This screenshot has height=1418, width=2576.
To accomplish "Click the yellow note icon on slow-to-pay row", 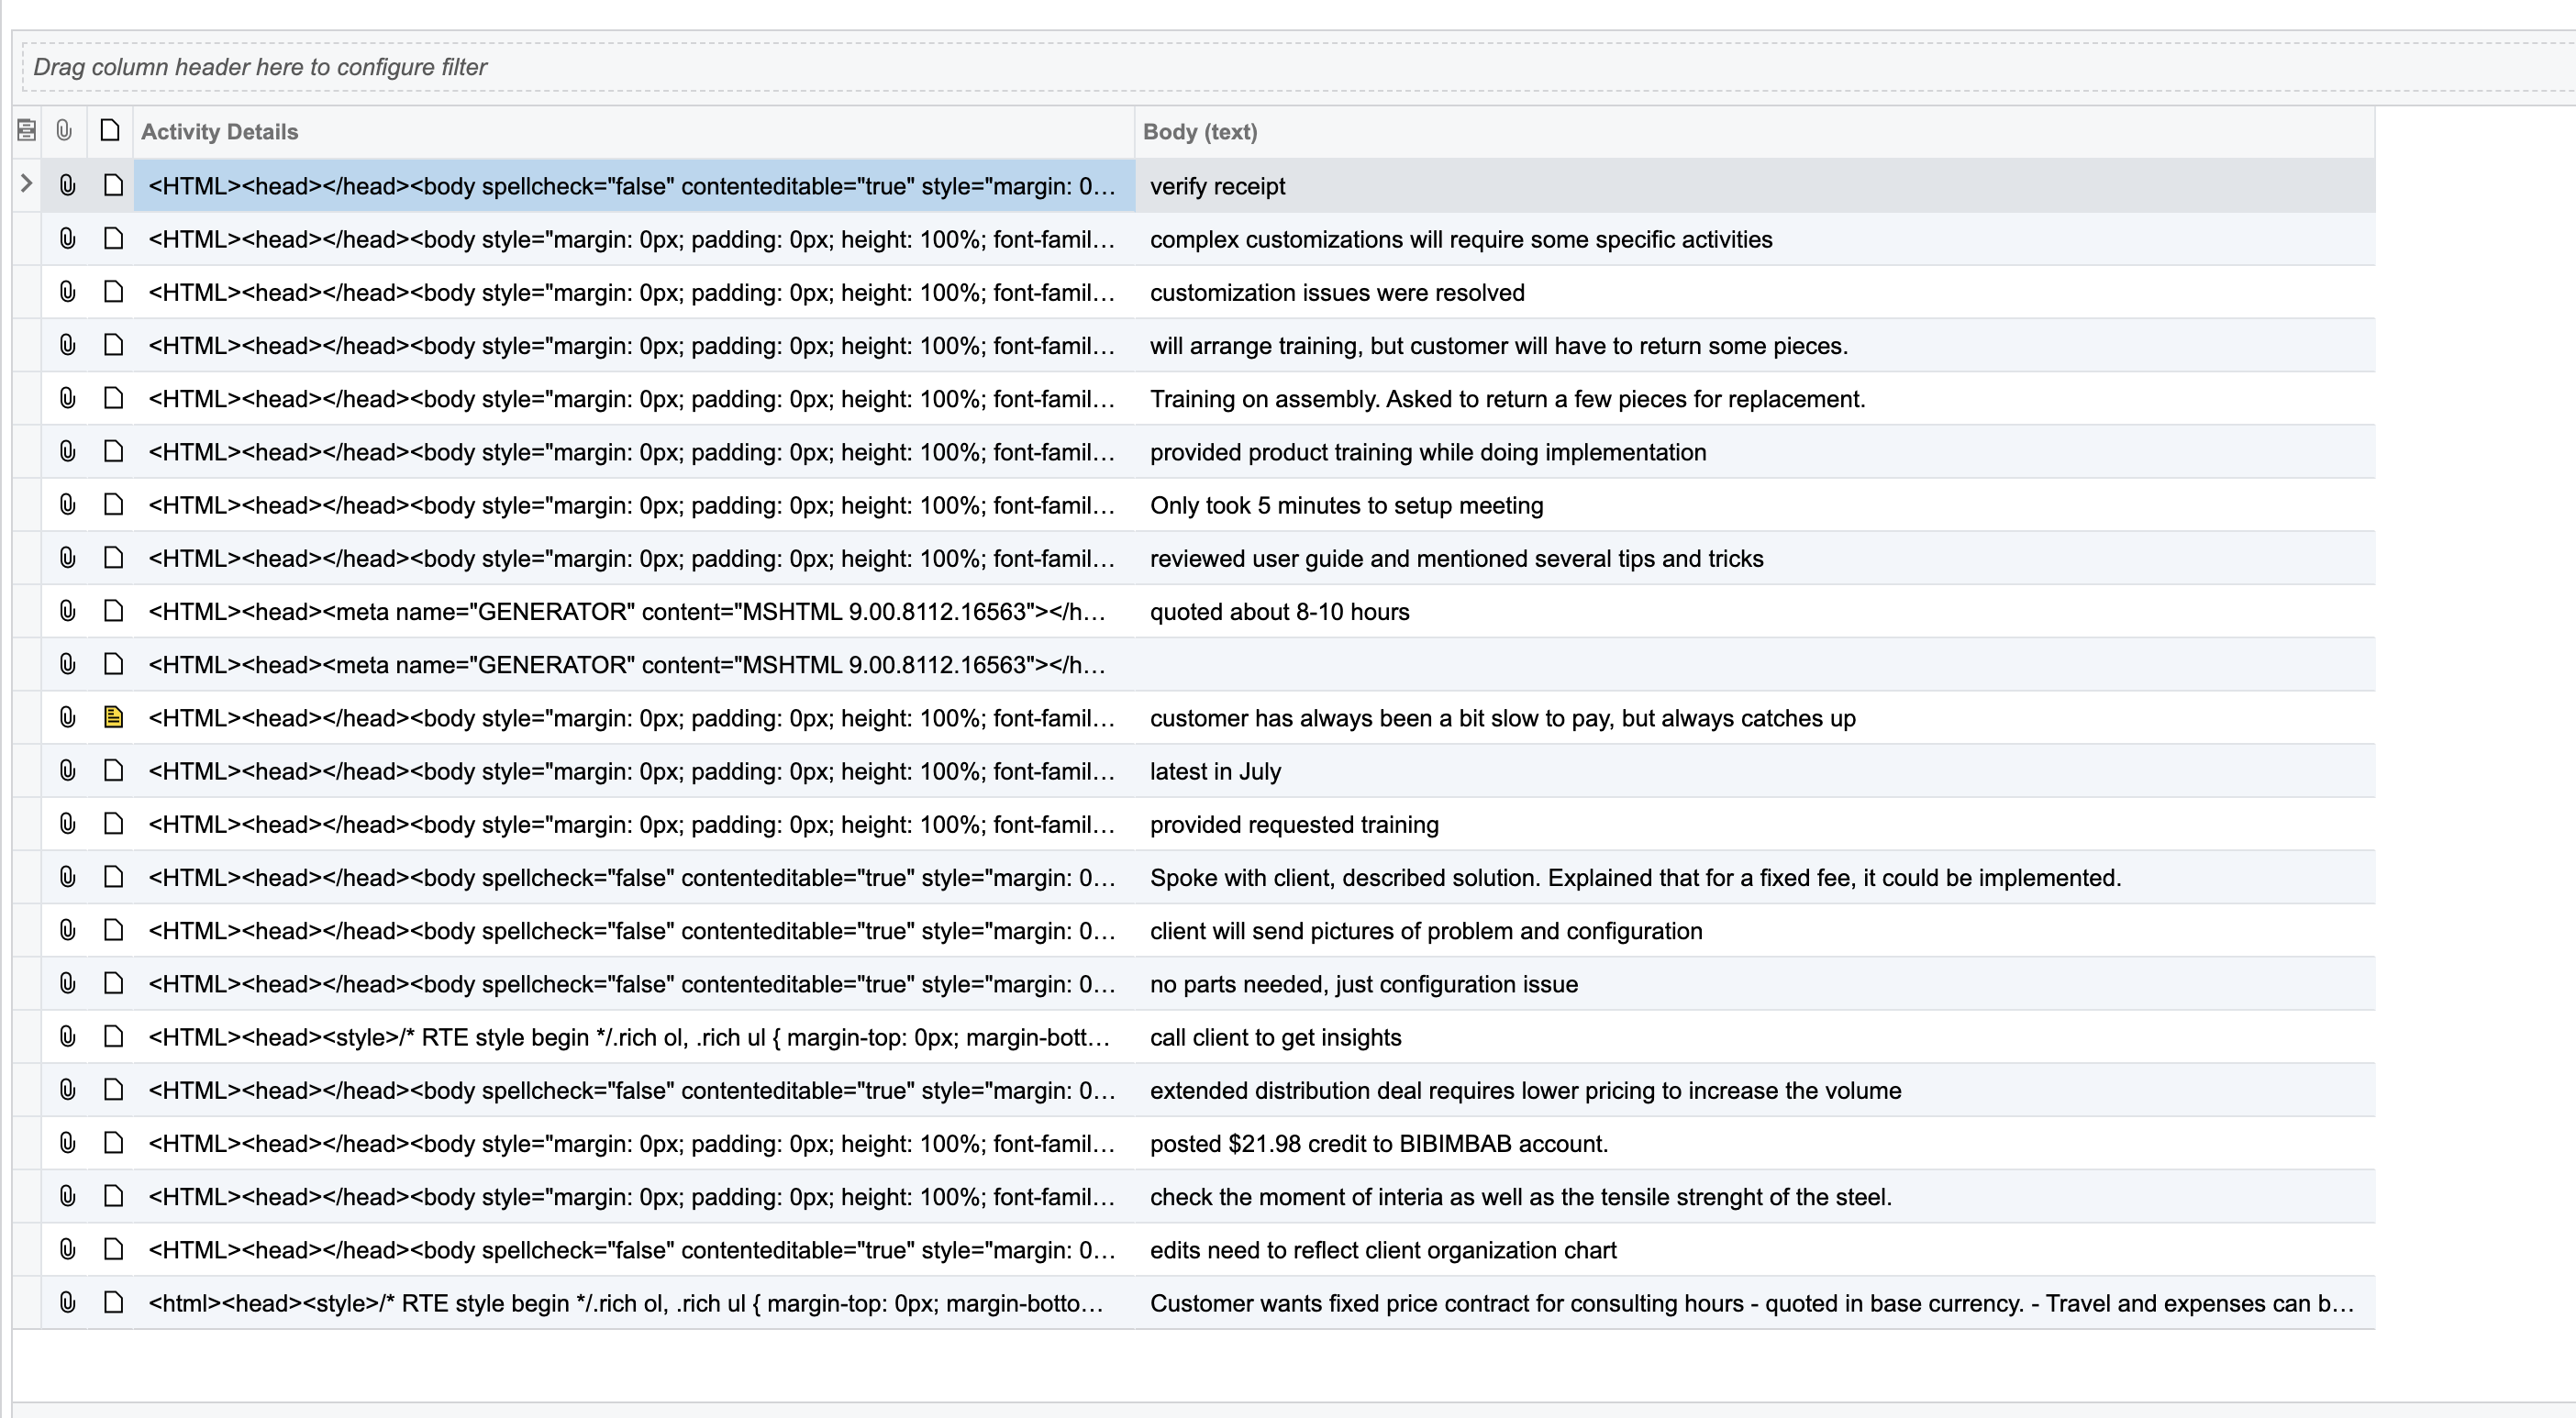I will click(x=113, y=717).
